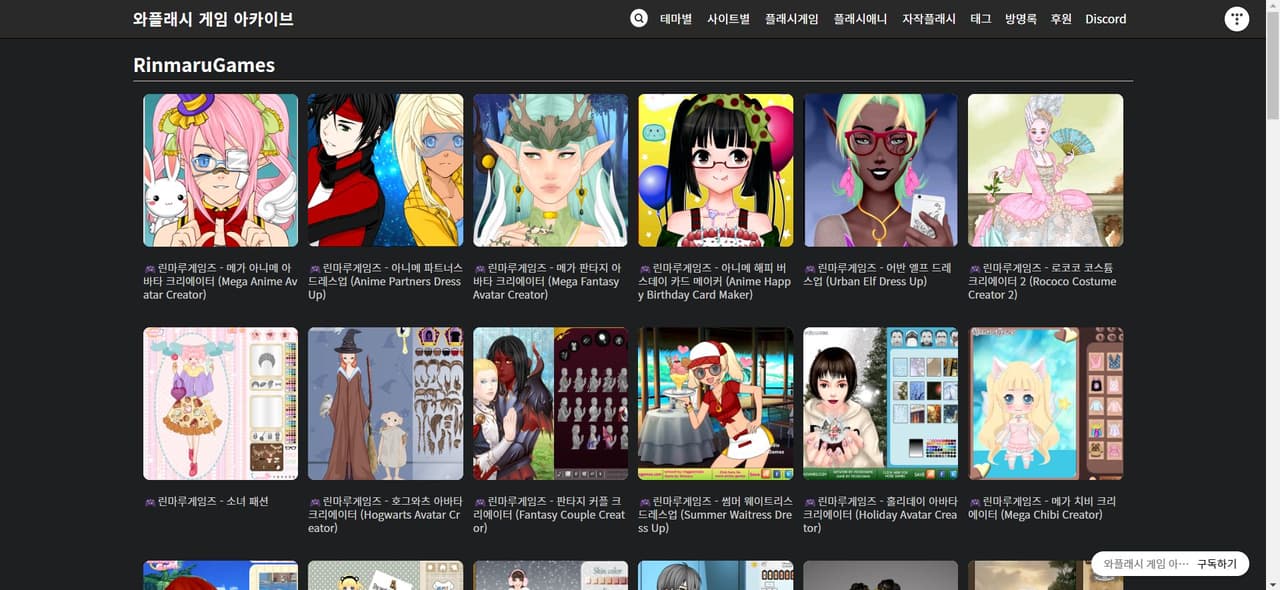Click the 구독하기 subscribe button

[x=1217, y=564]
